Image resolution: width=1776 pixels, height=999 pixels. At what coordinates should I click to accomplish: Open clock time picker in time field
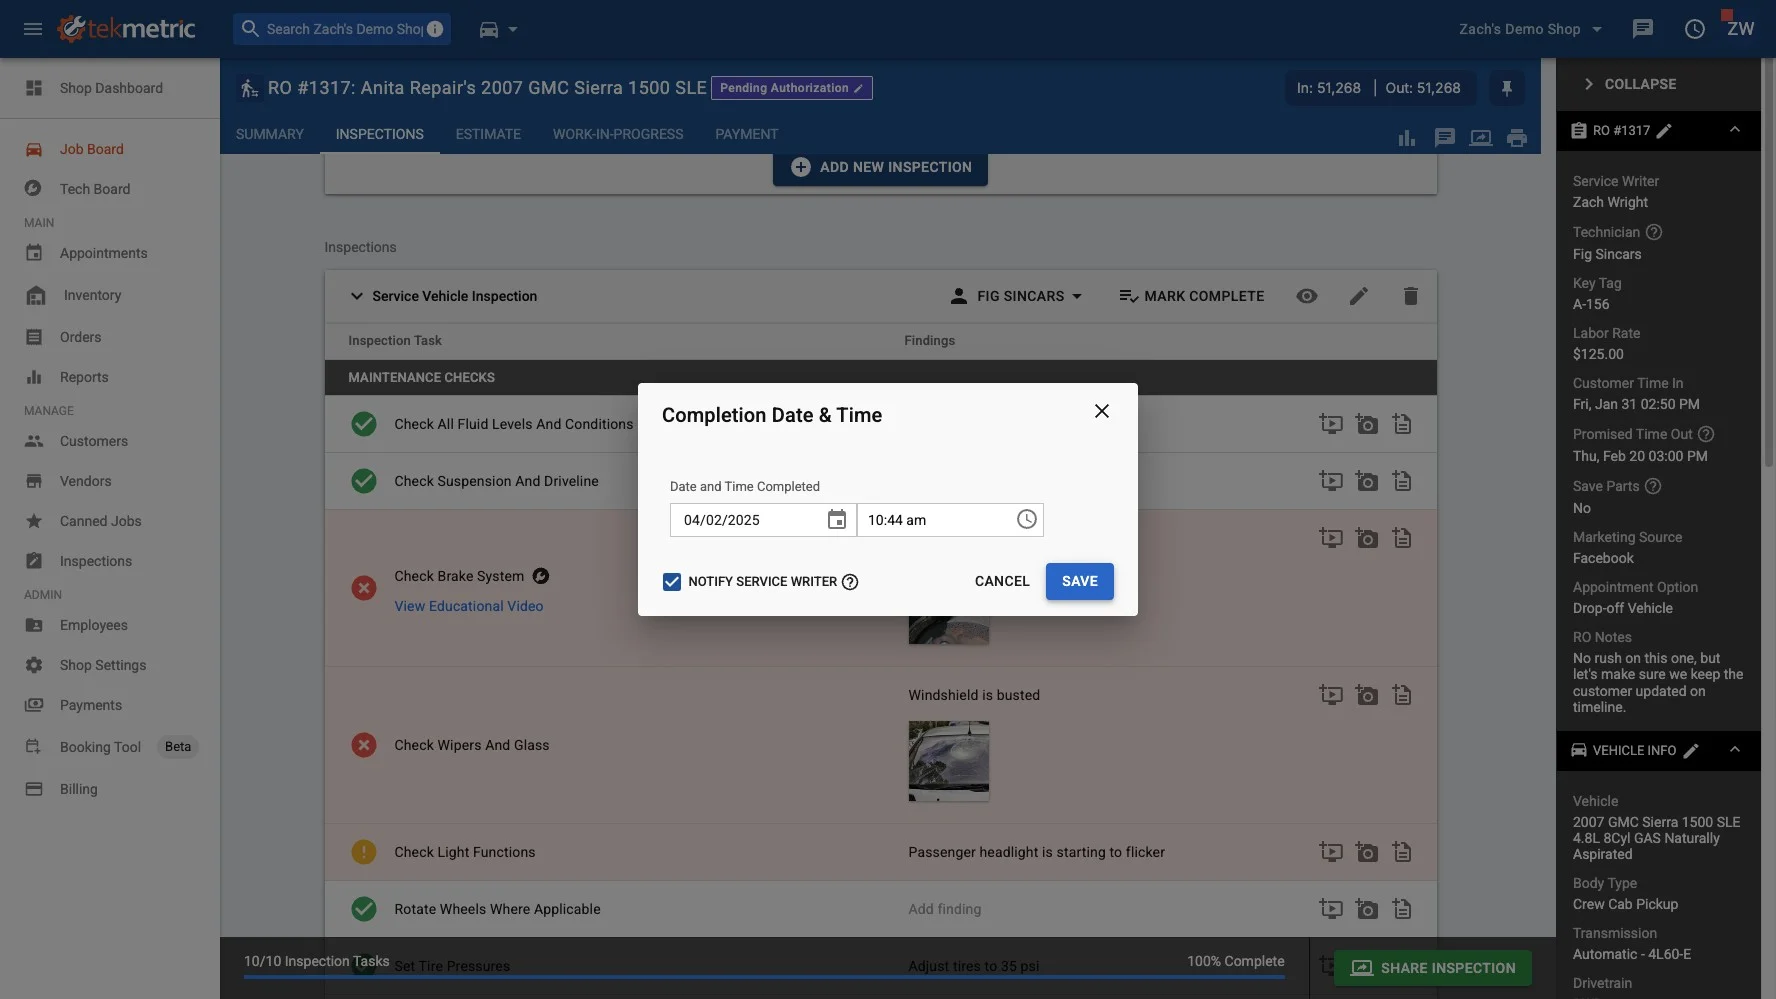click(1026, 520)
